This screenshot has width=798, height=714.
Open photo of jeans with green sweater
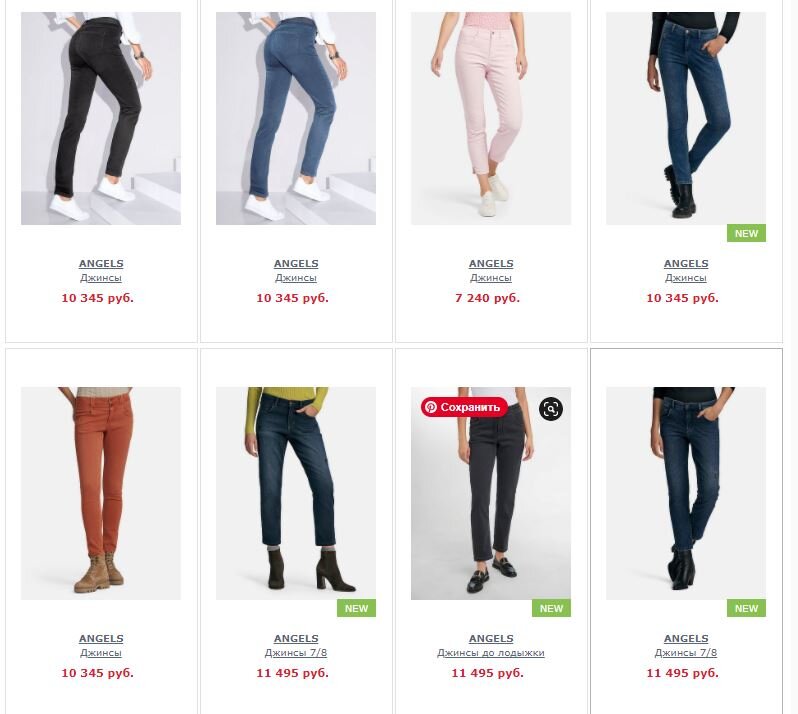296,493
